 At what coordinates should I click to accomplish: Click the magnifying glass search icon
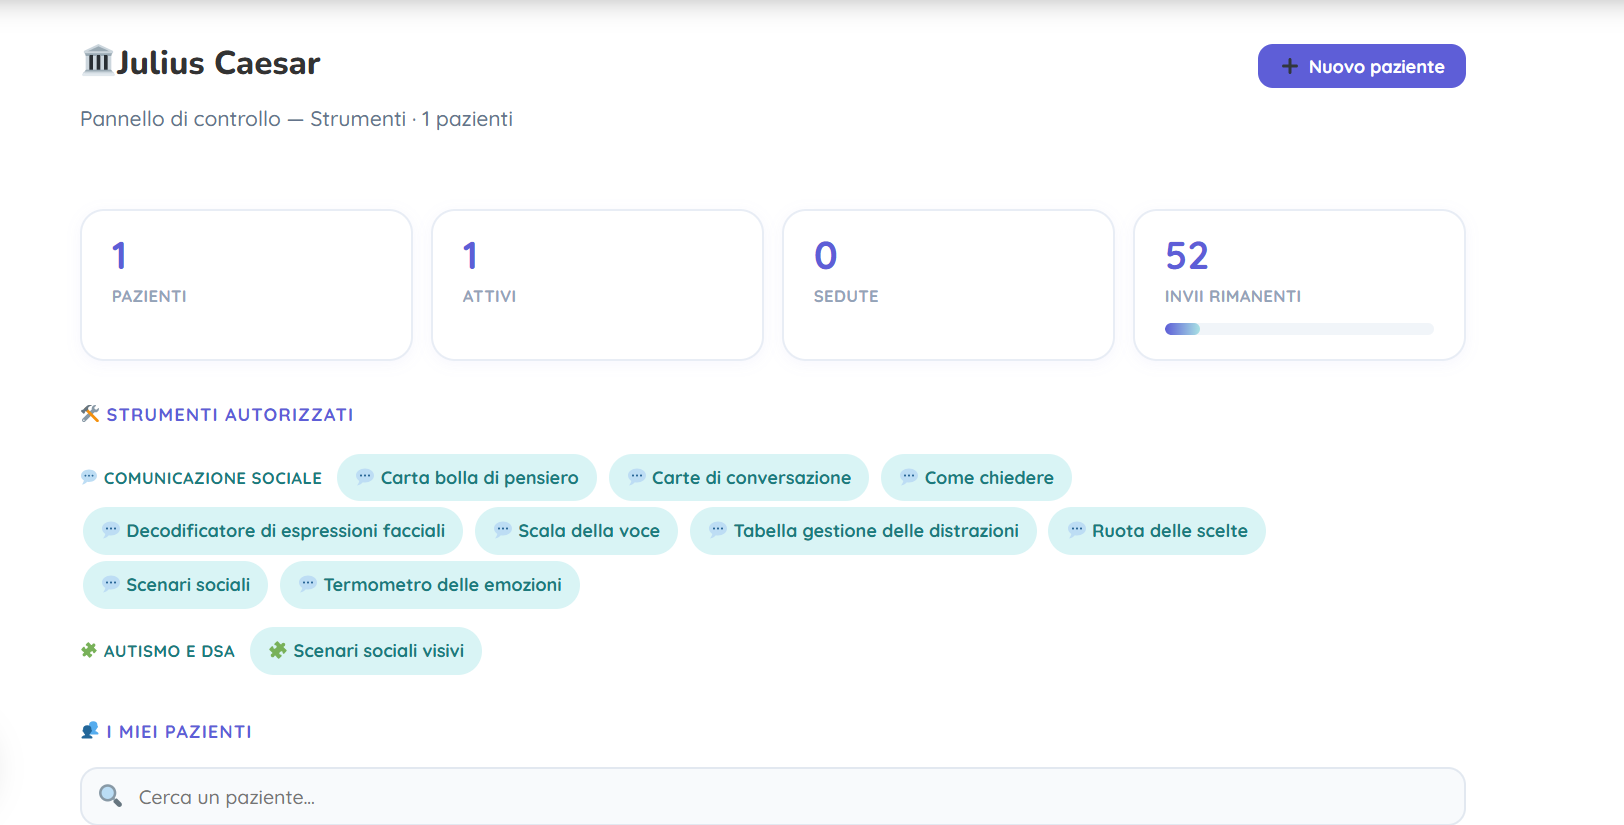(110, 796)
